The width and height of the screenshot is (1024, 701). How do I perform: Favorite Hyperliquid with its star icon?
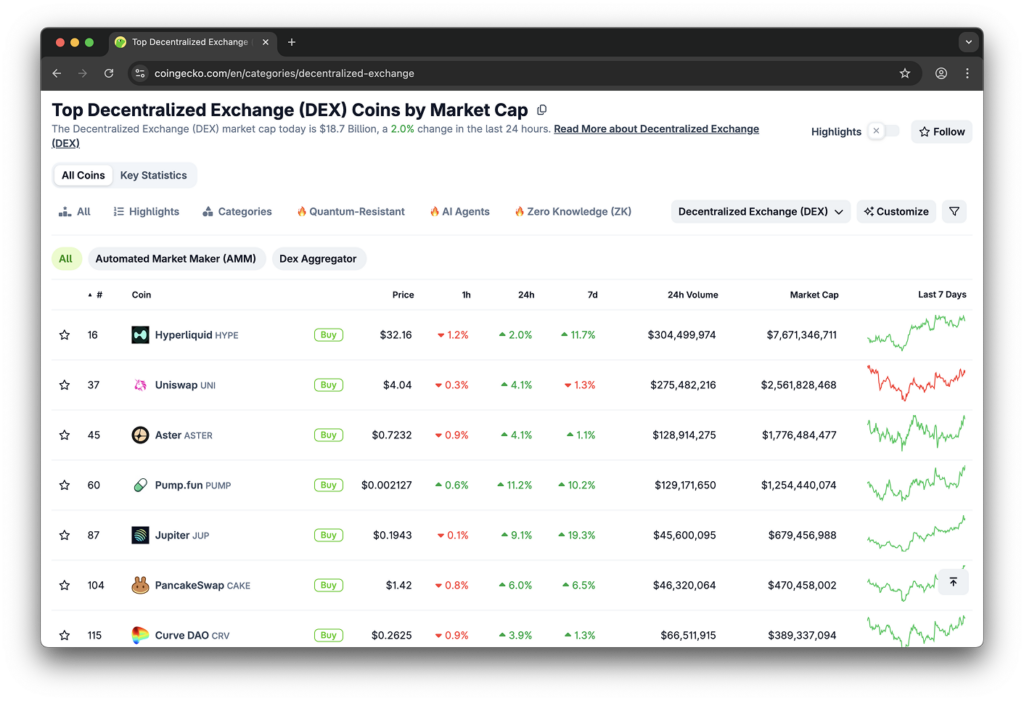64,335
